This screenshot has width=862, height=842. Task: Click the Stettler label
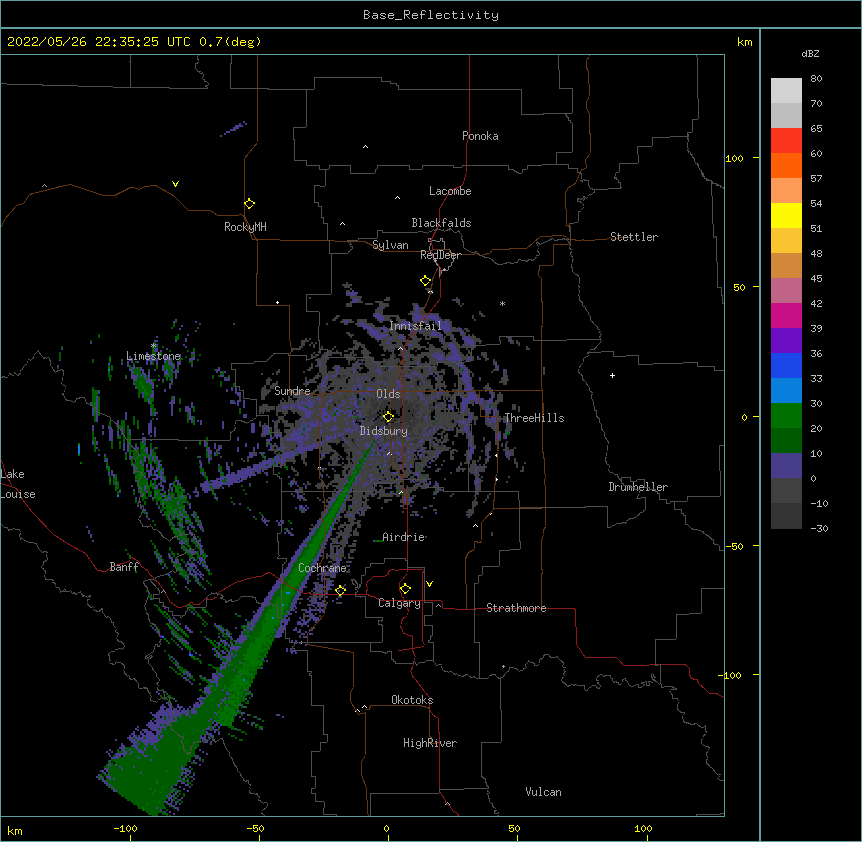(634, 237)
